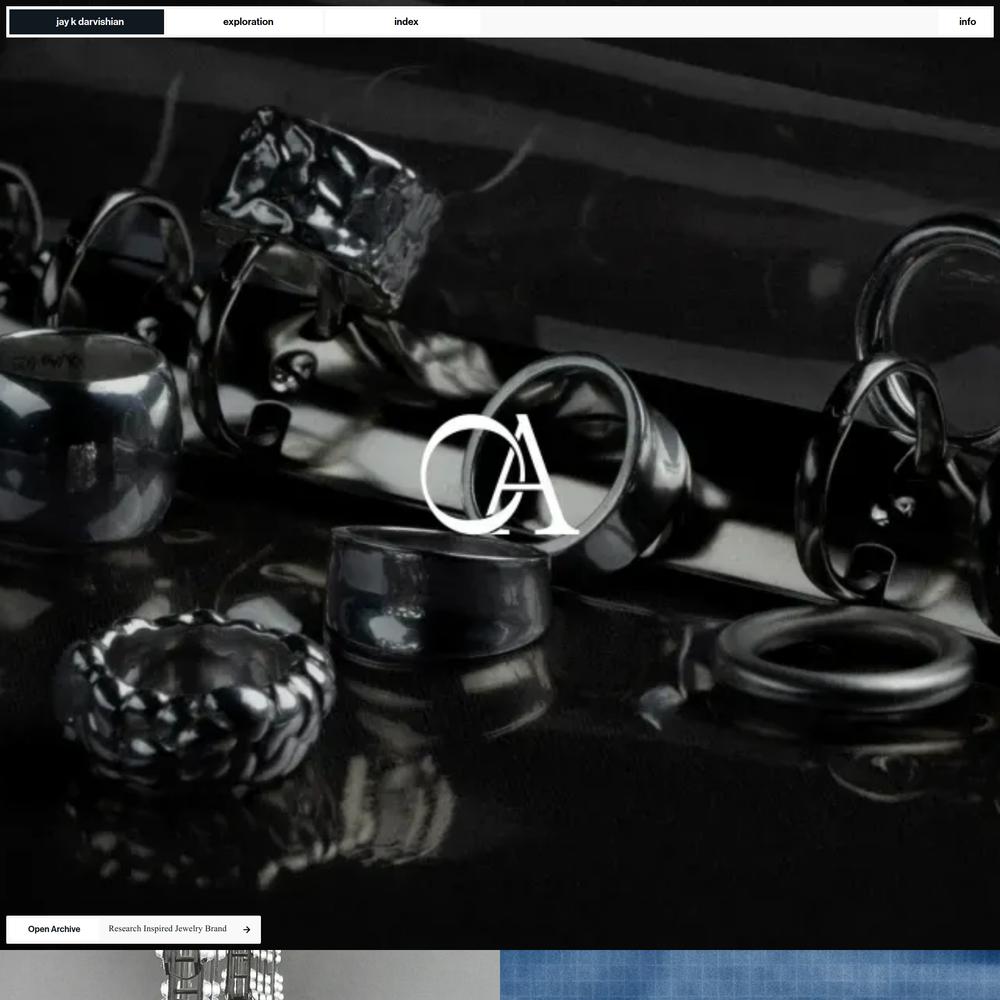Click the OA monogram logo

pos(499,474)
